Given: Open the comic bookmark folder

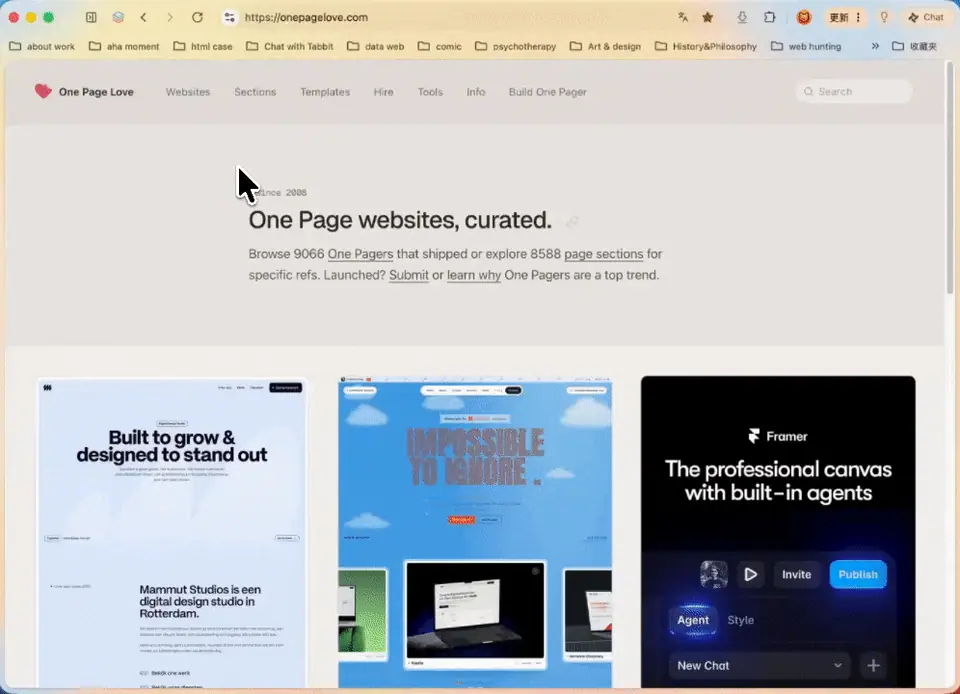Looking at the screenshot, I should tap(440, 46).
